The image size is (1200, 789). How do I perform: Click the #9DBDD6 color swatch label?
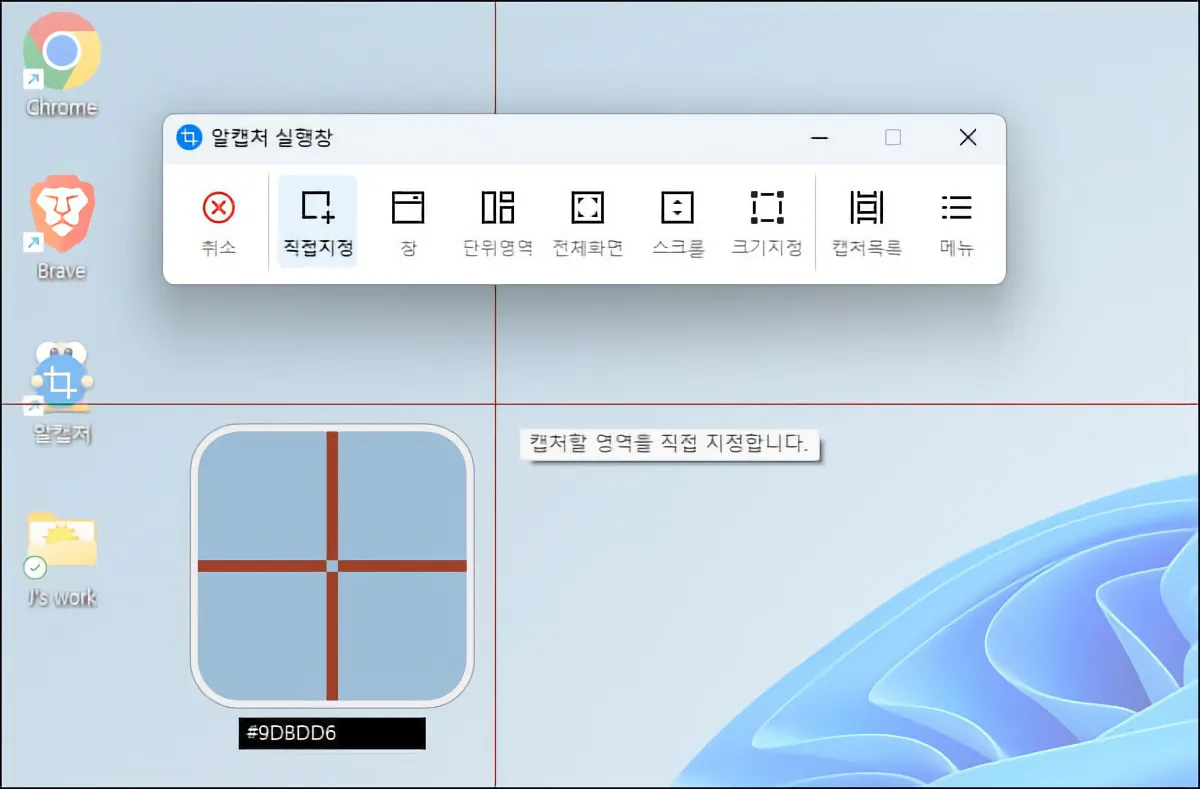330,733
